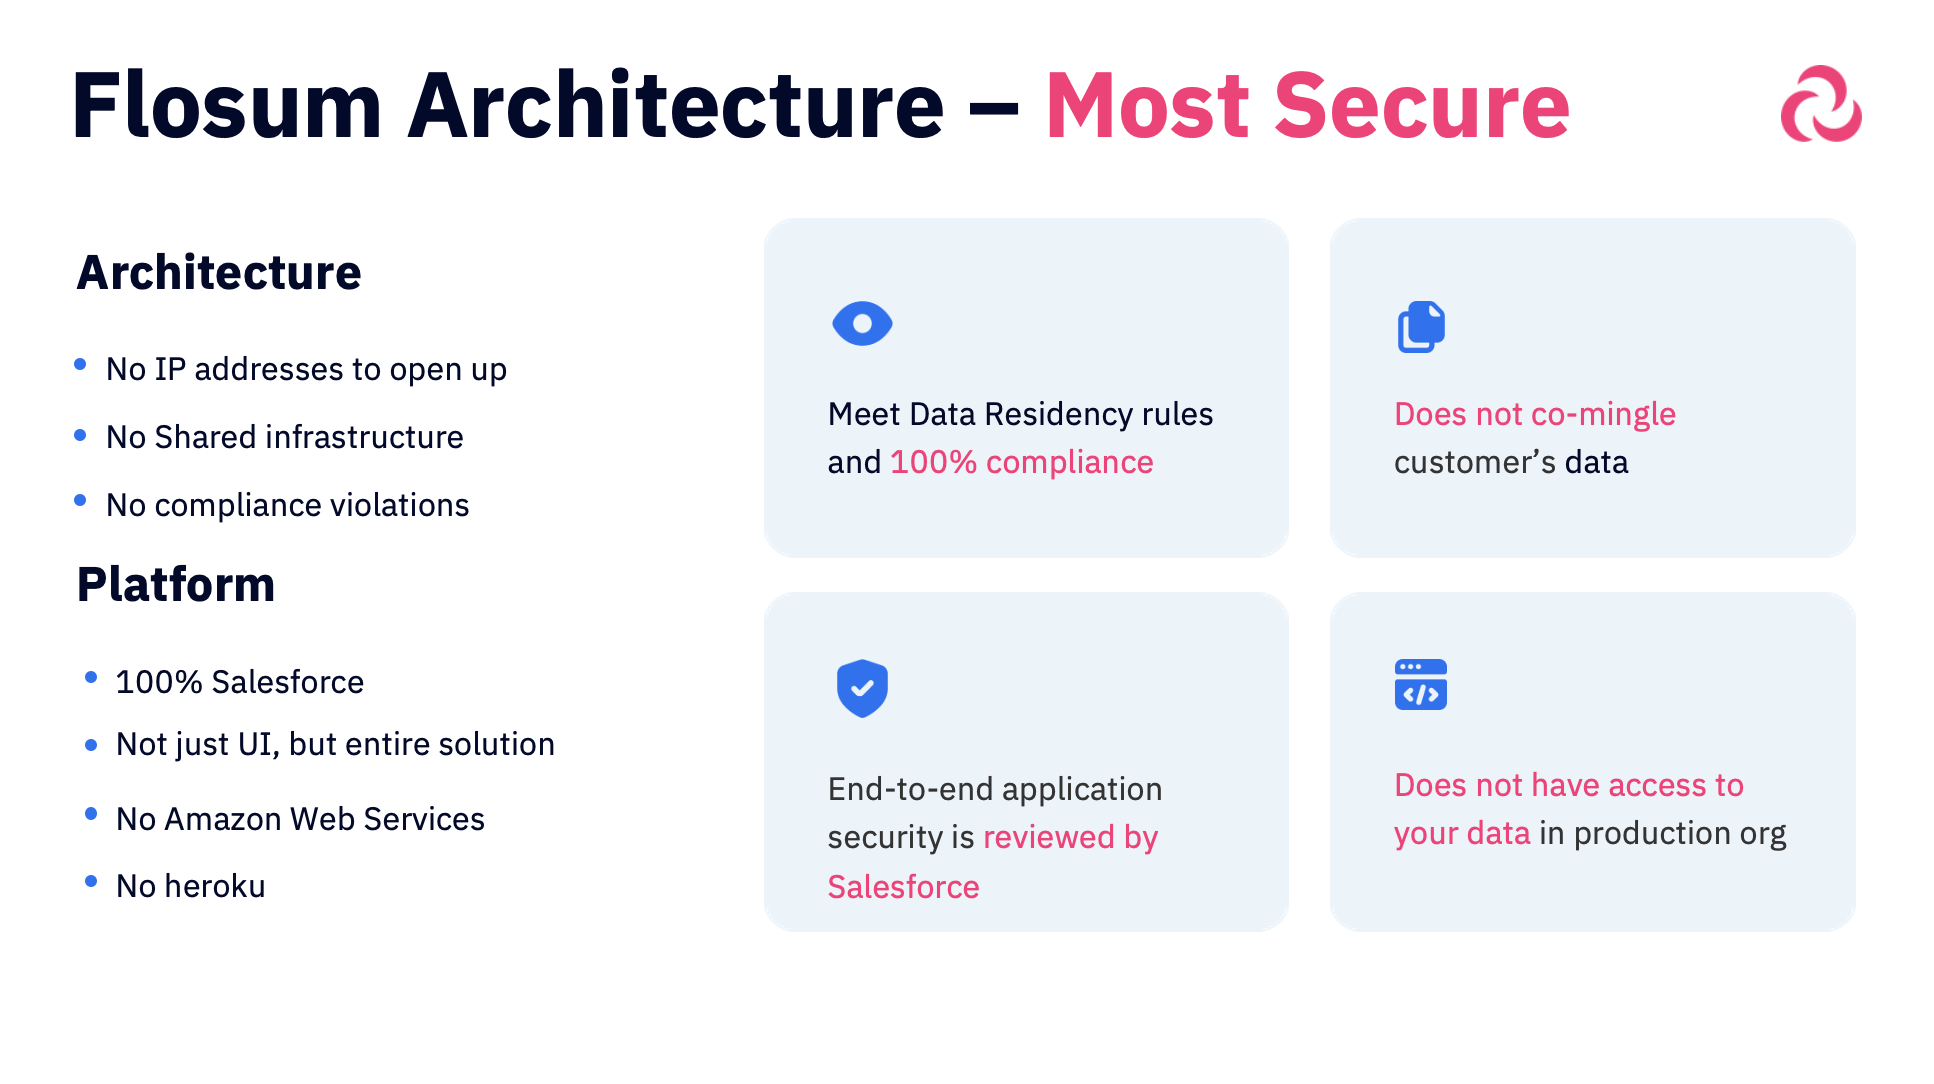Click the blue eye icon
1934x1084 pixels.
point(862,324)
